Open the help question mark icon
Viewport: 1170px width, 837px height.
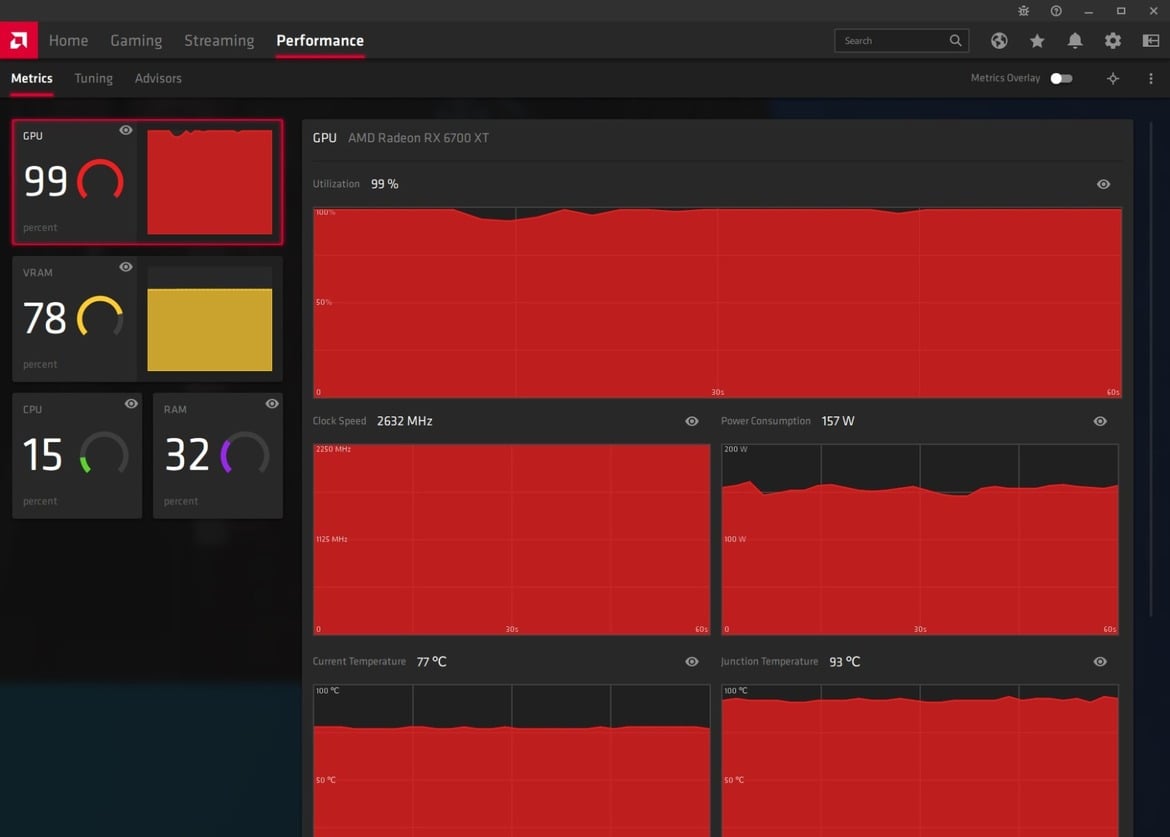pos(1056,11)
